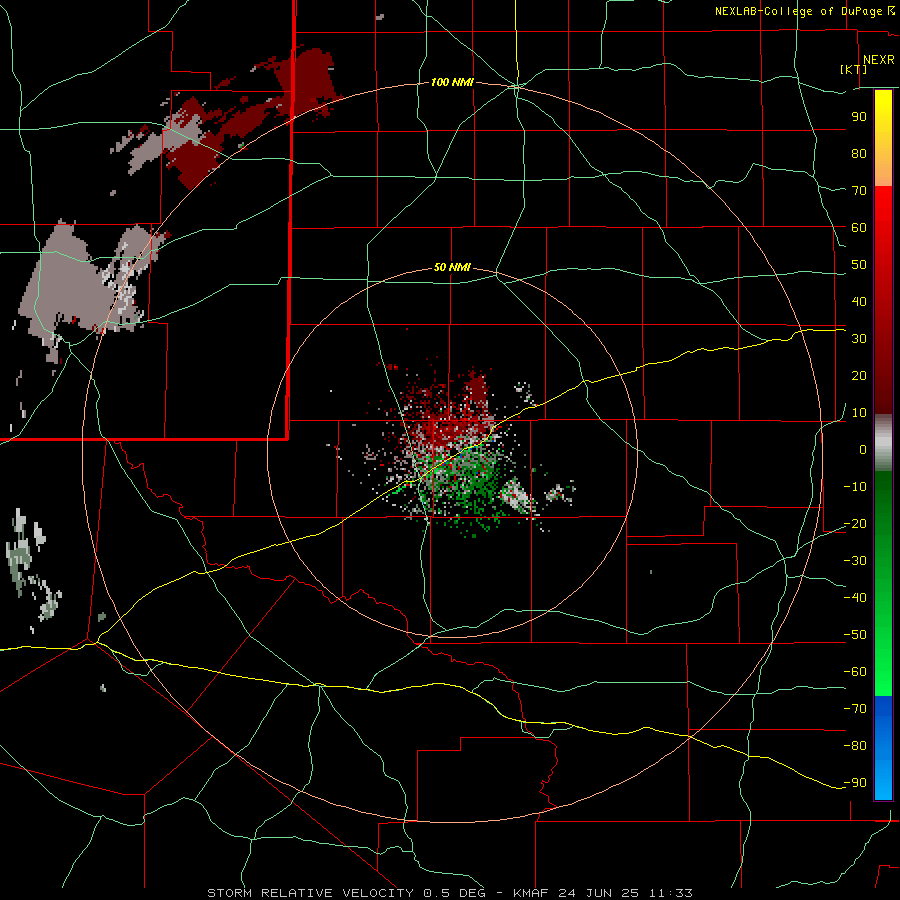Click the 80 value on velocity scale
This screenshot has height=900, width=900.
click(859, 154)
